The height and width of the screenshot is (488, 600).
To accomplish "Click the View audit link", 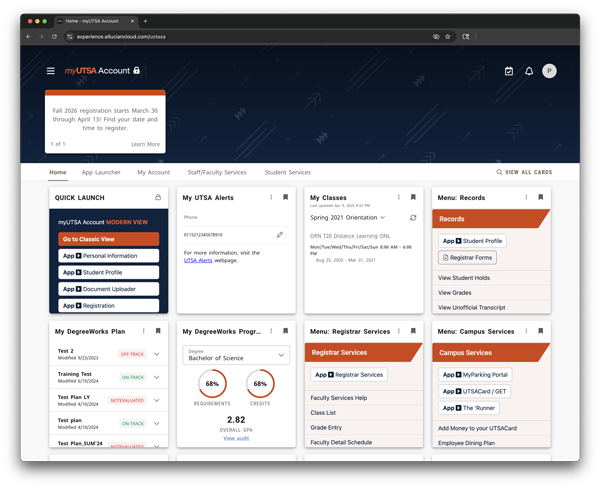I will coord(236,438).
